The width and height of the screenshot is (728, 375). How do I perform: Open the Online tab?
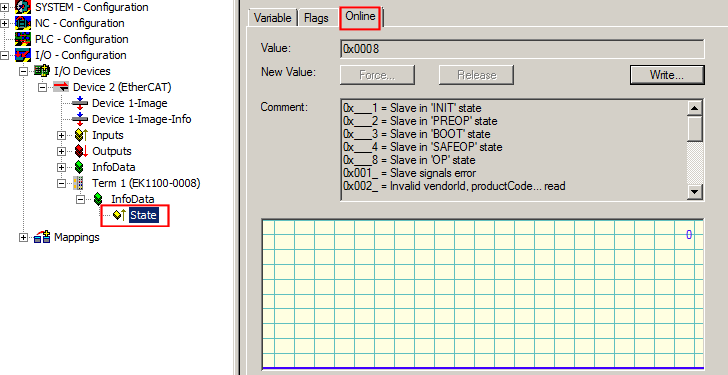pyautogui.click(x=360, y=17)
